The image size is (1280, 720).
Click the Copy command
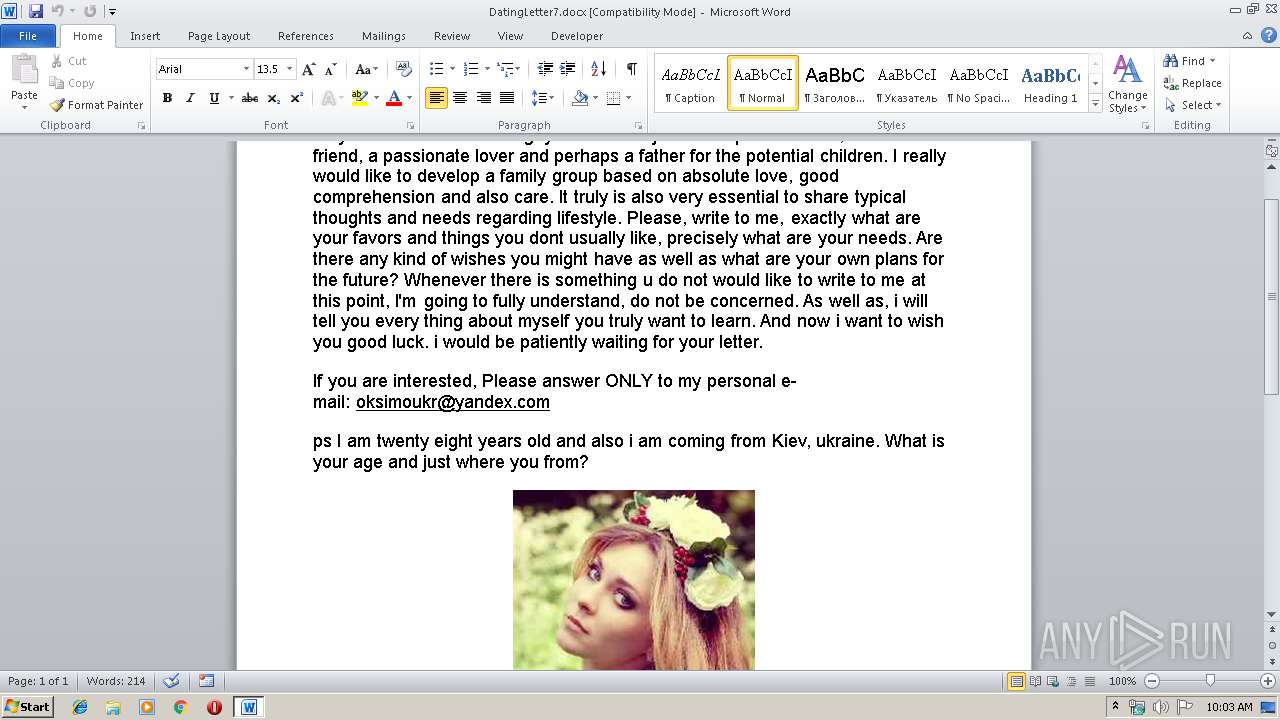click(x=72, y=83)
